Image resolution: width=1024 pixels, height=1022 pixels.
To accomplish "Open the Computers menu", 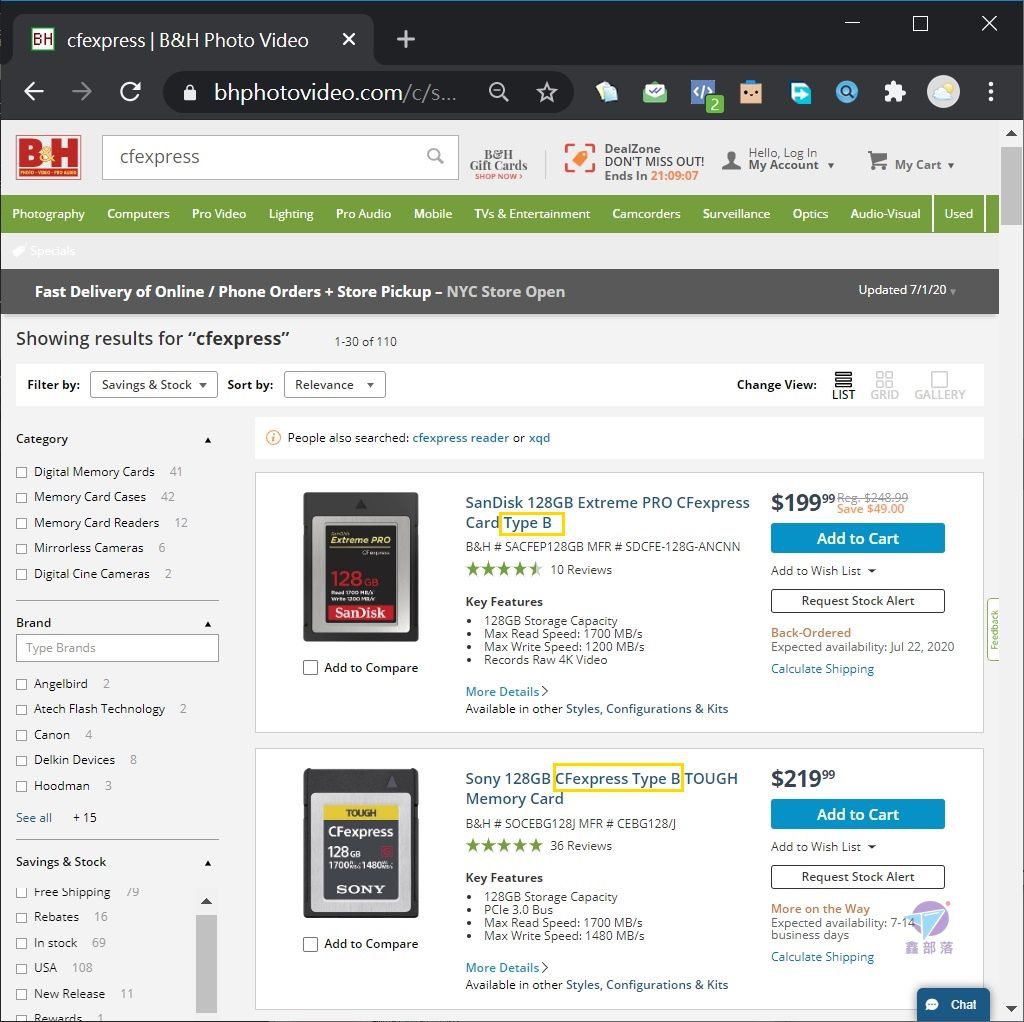I will point(138,214).
